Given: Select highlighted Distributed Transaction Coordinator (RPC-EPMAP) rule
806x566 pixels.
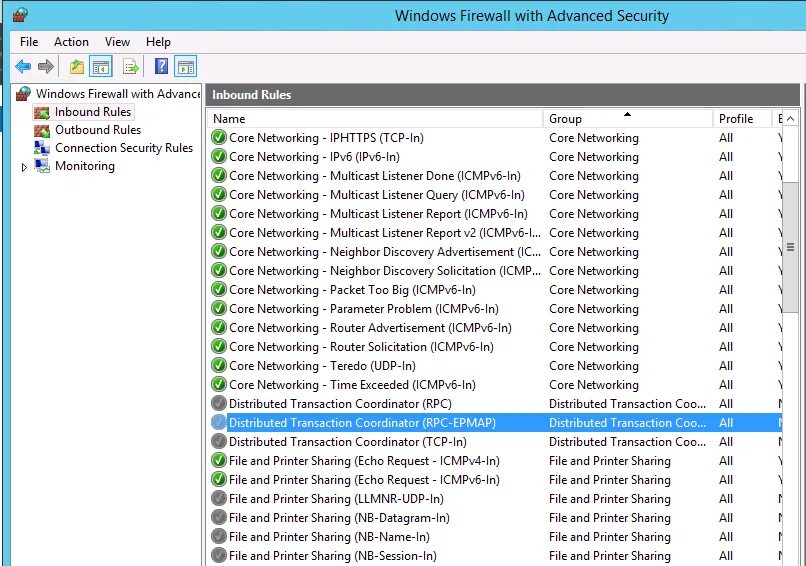Looking at the screenshot, I should coord(362,423).
